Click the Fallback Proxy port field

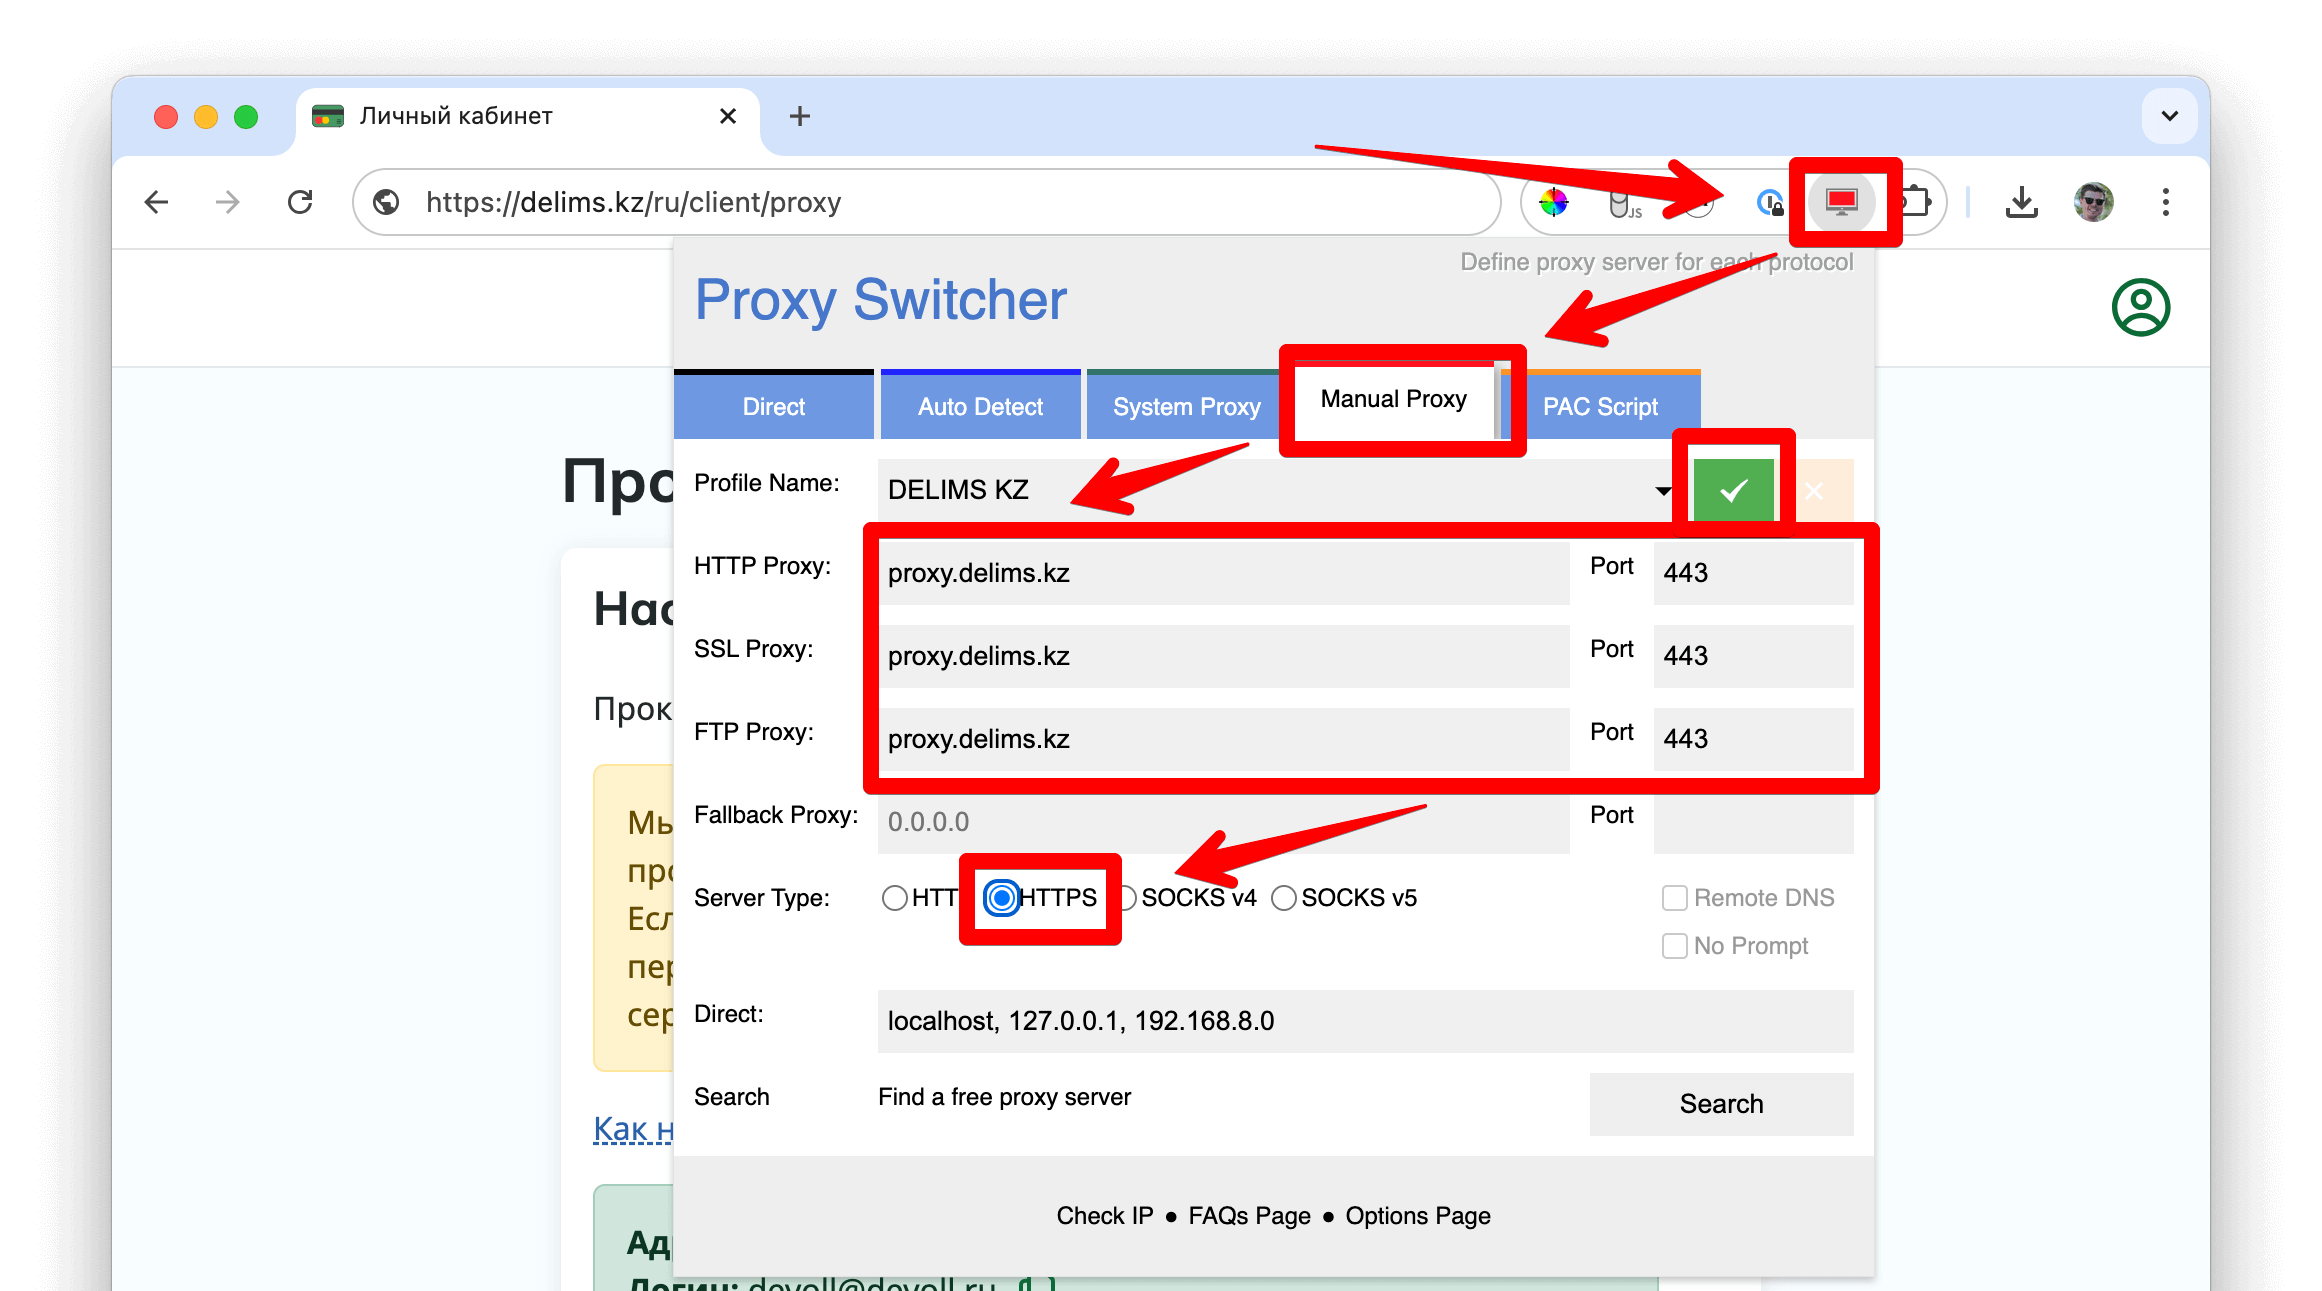1753,822
